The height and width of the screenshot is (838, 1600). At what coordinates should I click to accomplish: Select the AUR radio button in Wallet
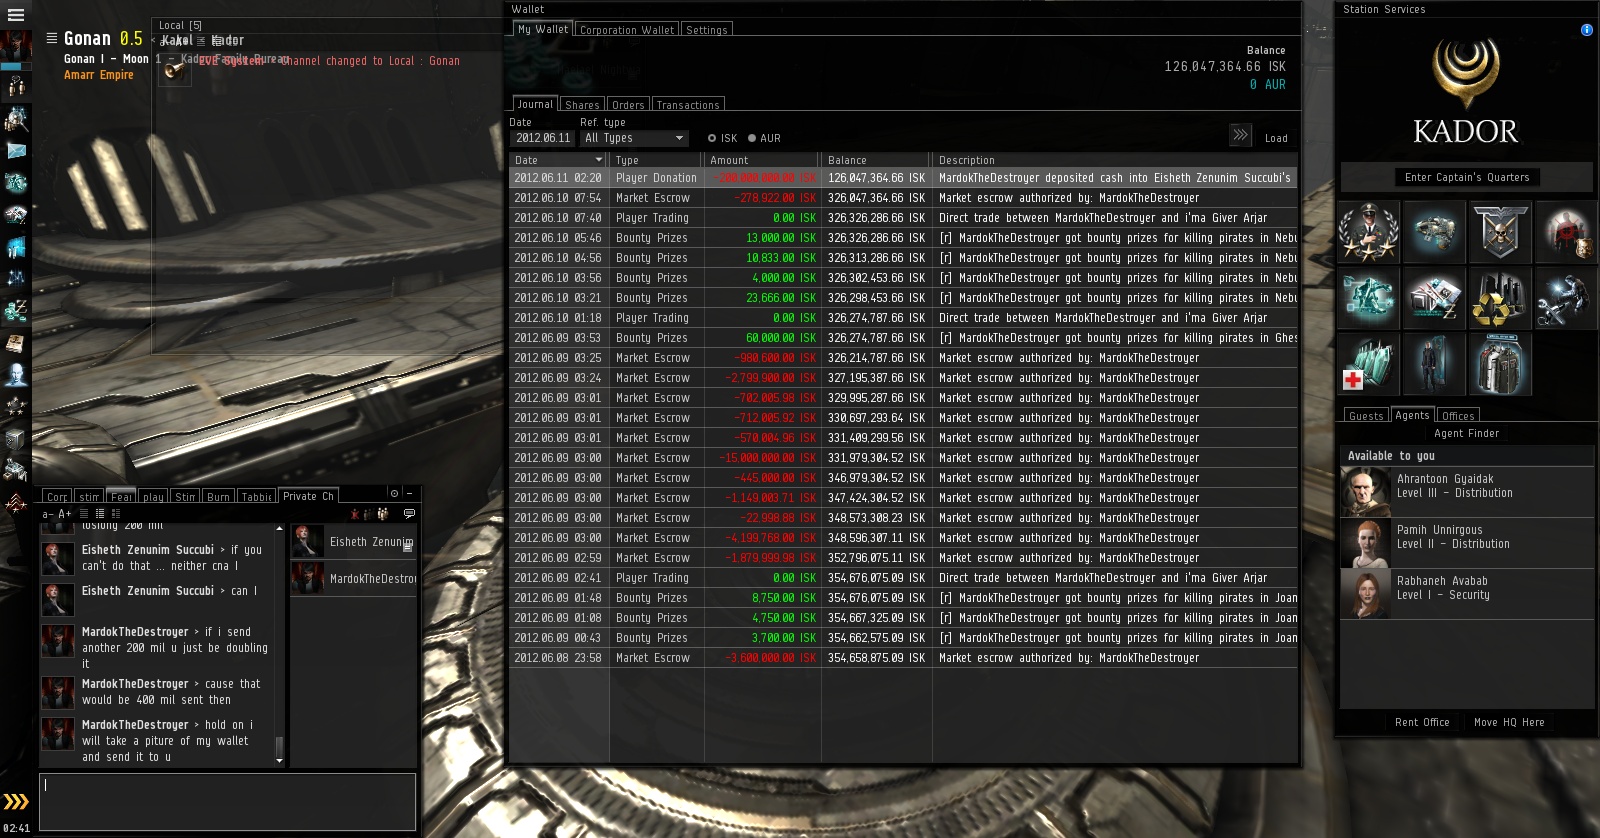click(752, 138)
